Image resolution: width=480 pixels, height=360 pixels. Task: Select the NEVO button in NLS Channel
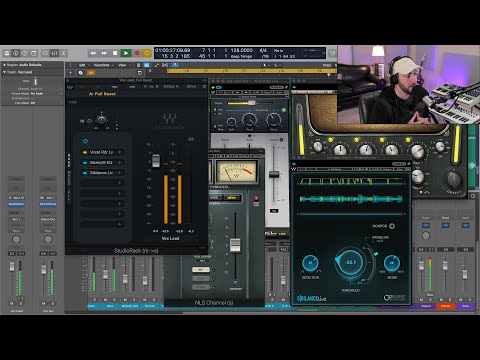[x=232, y=198]
